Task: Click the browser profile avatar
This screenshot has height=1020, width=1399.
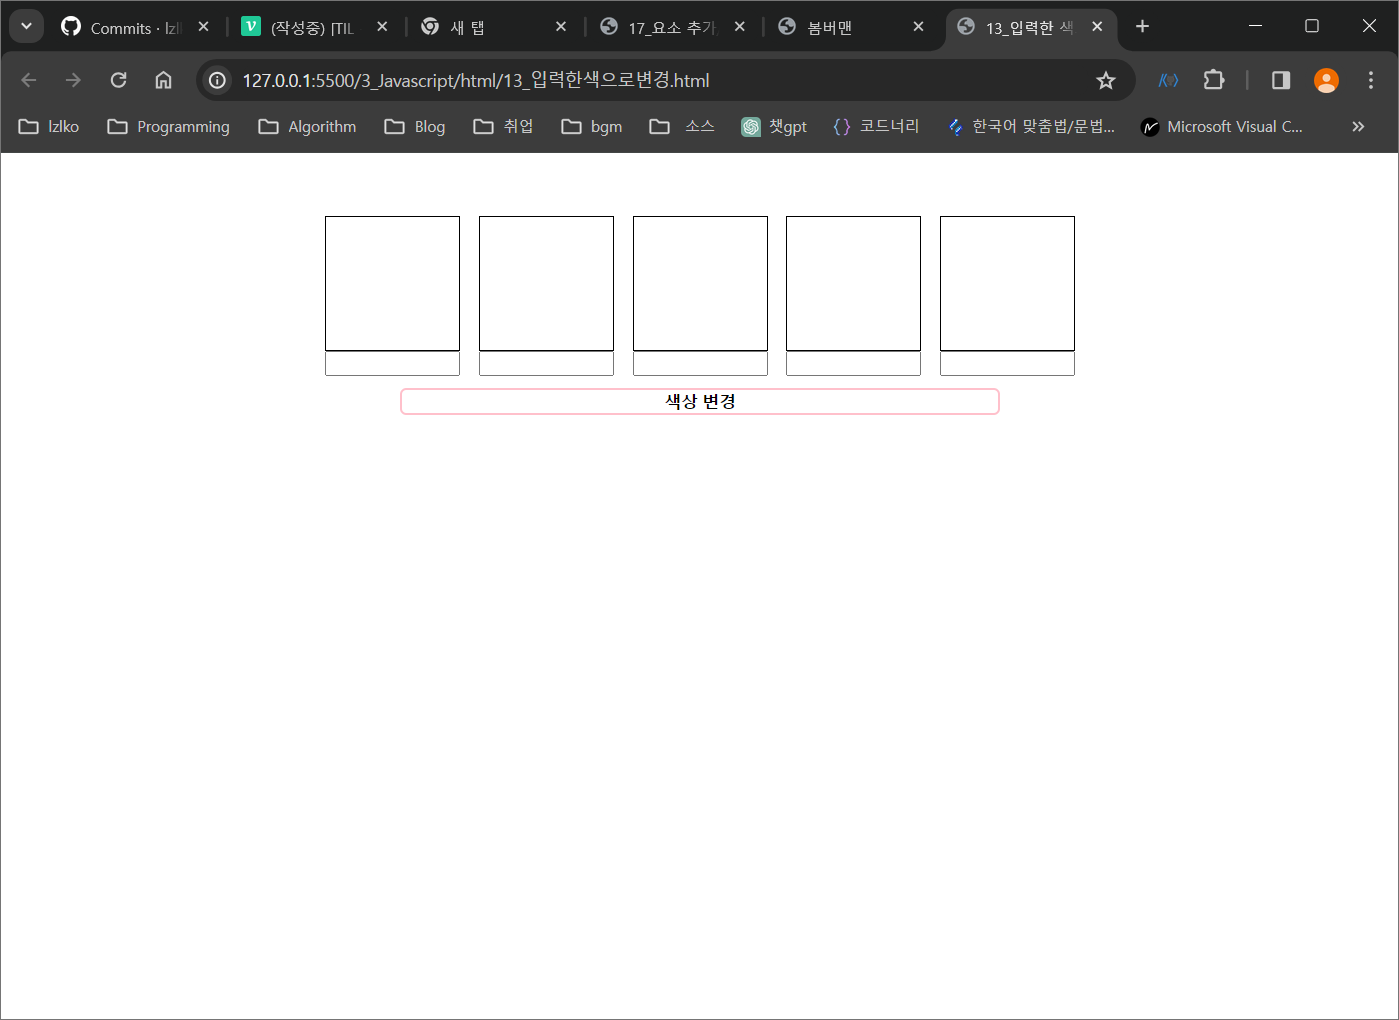Action: coord(1325,80)
